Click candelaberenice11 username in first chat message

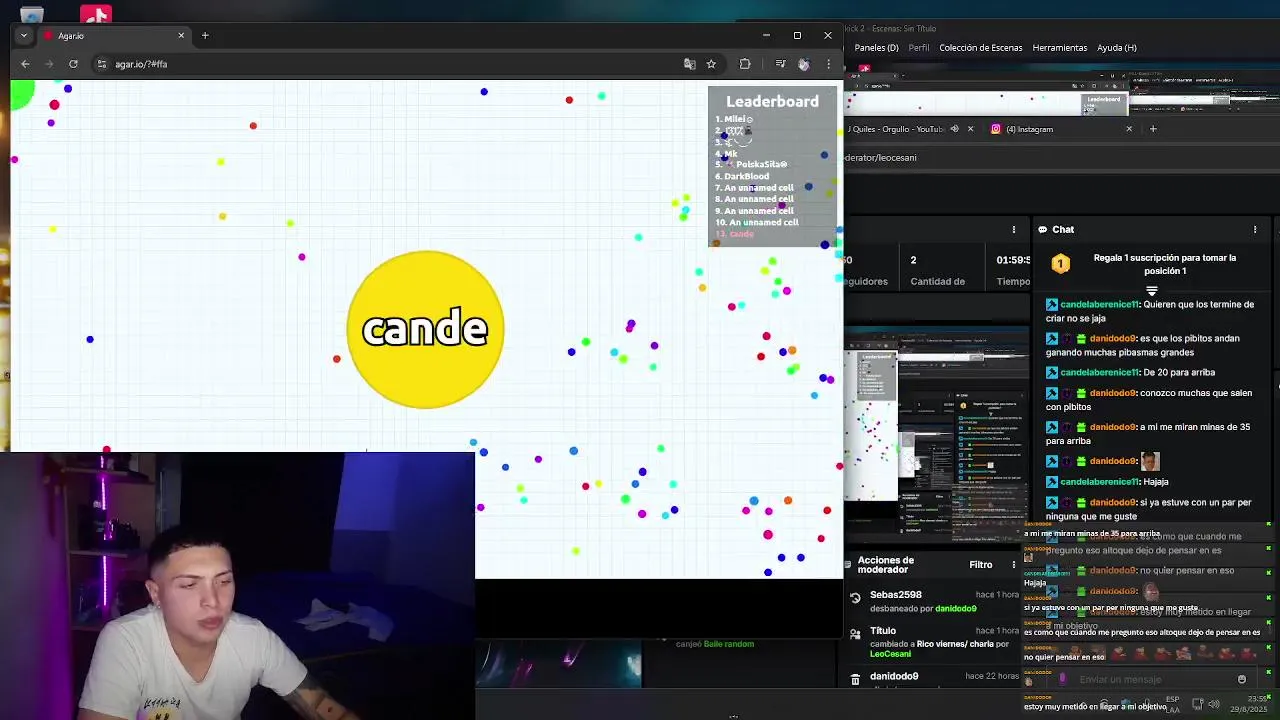click(x=1099, y=304)
